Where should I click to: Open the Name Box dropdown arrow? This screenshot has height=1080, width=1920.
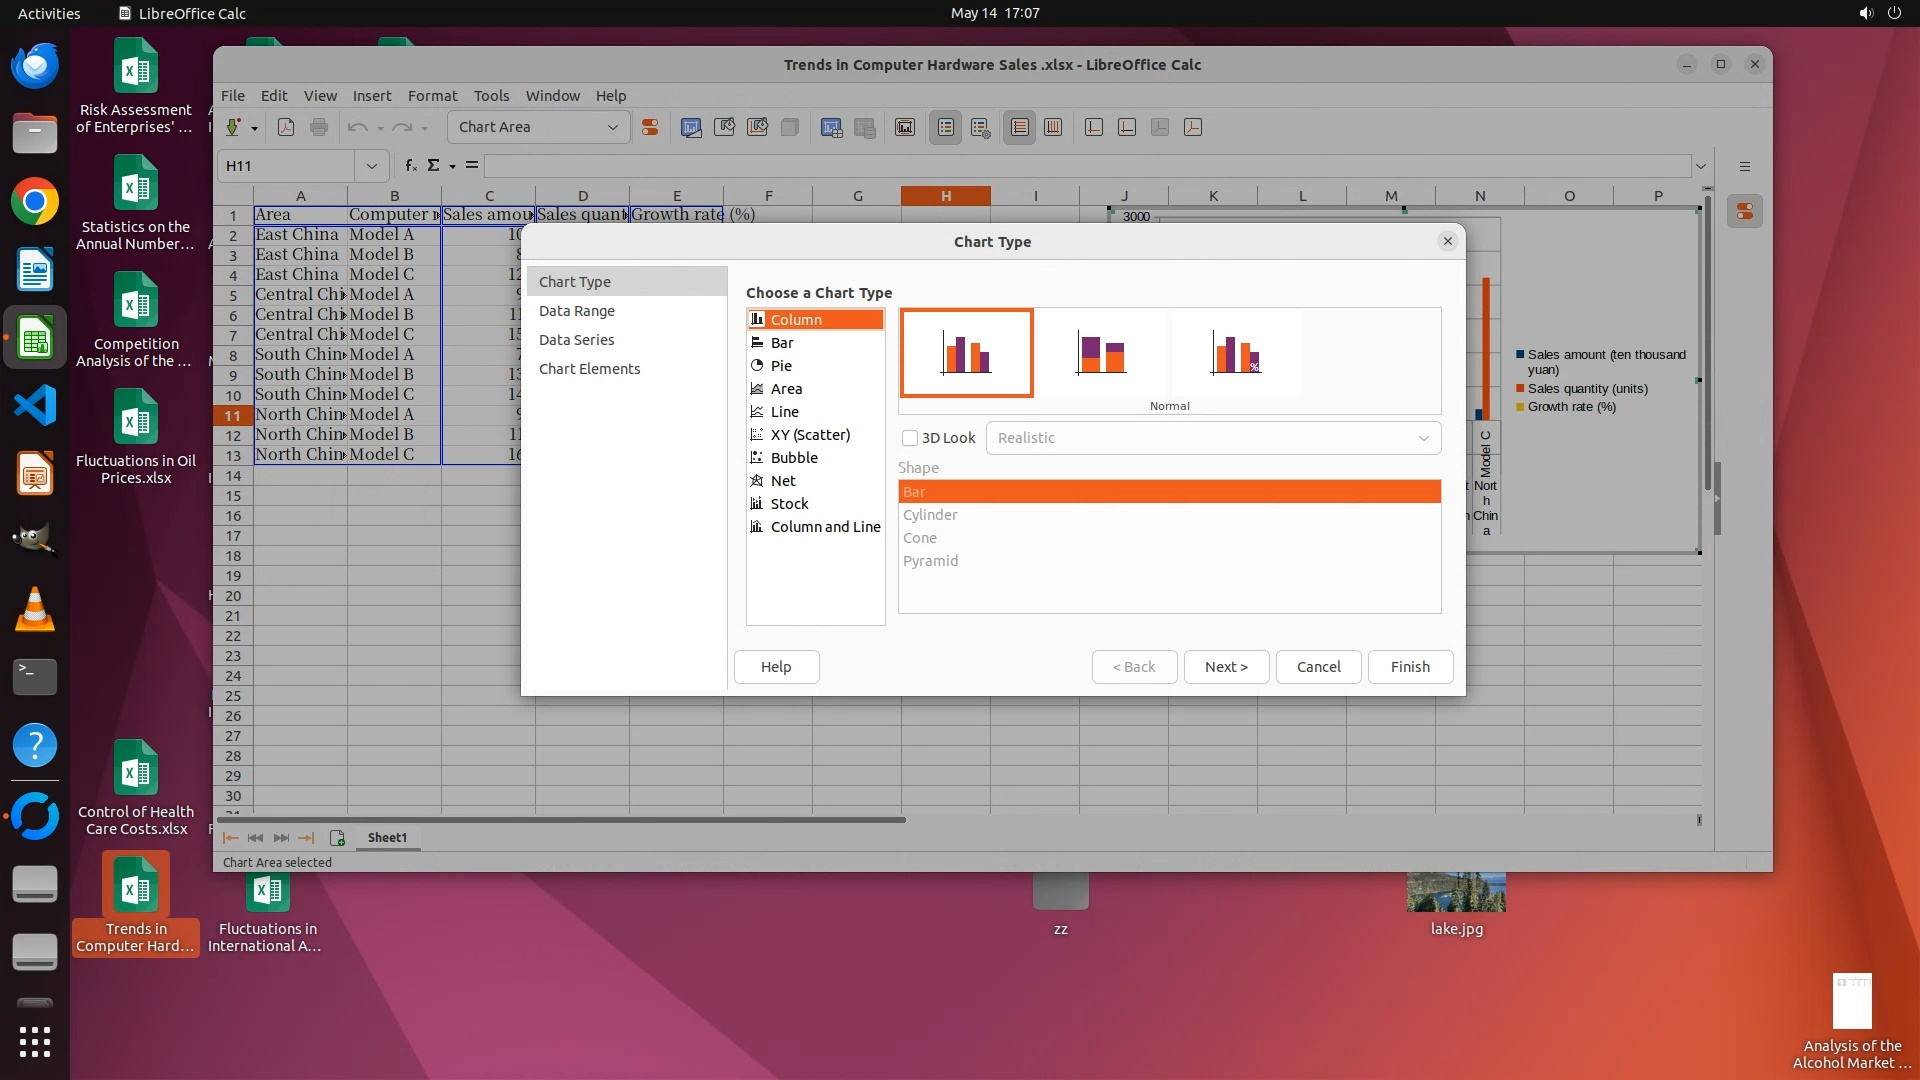(371, 166)
